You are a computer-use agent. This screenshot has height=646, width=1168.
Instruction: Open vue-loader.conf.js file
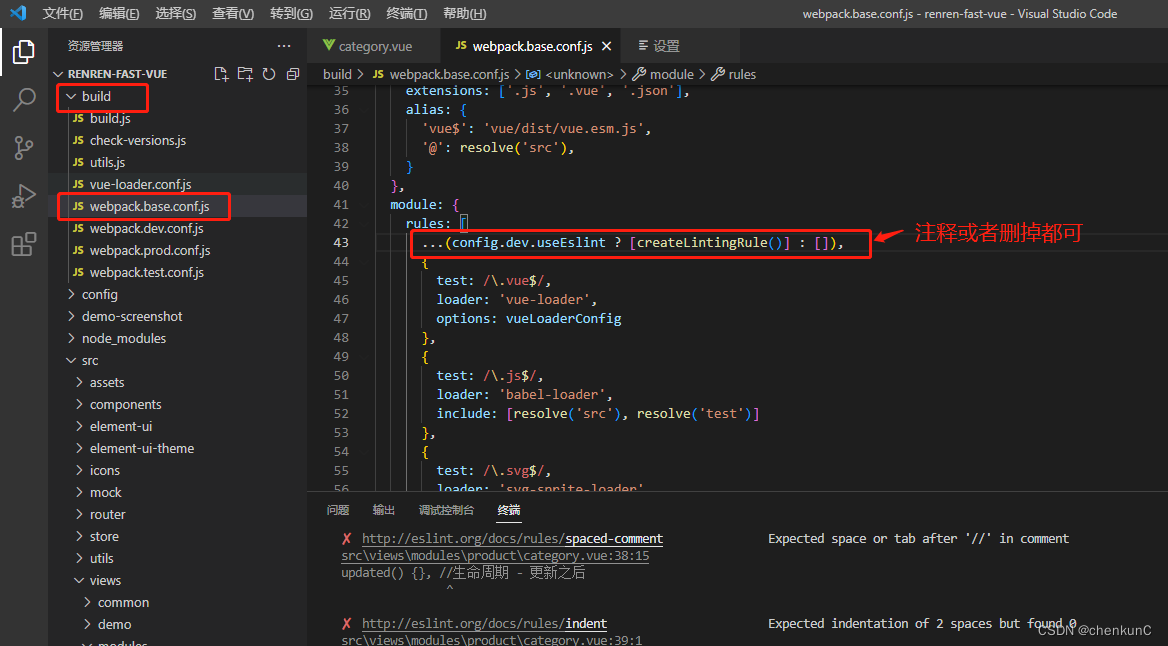[x=177, y=184]
